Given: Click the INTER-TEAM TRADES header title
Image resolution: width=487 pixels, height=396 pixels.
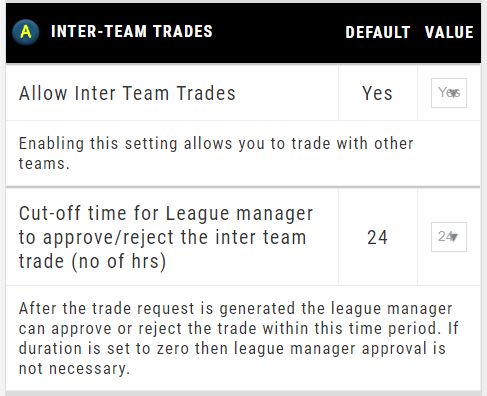Looking at the screenshot, I should [x=132, y=32].
